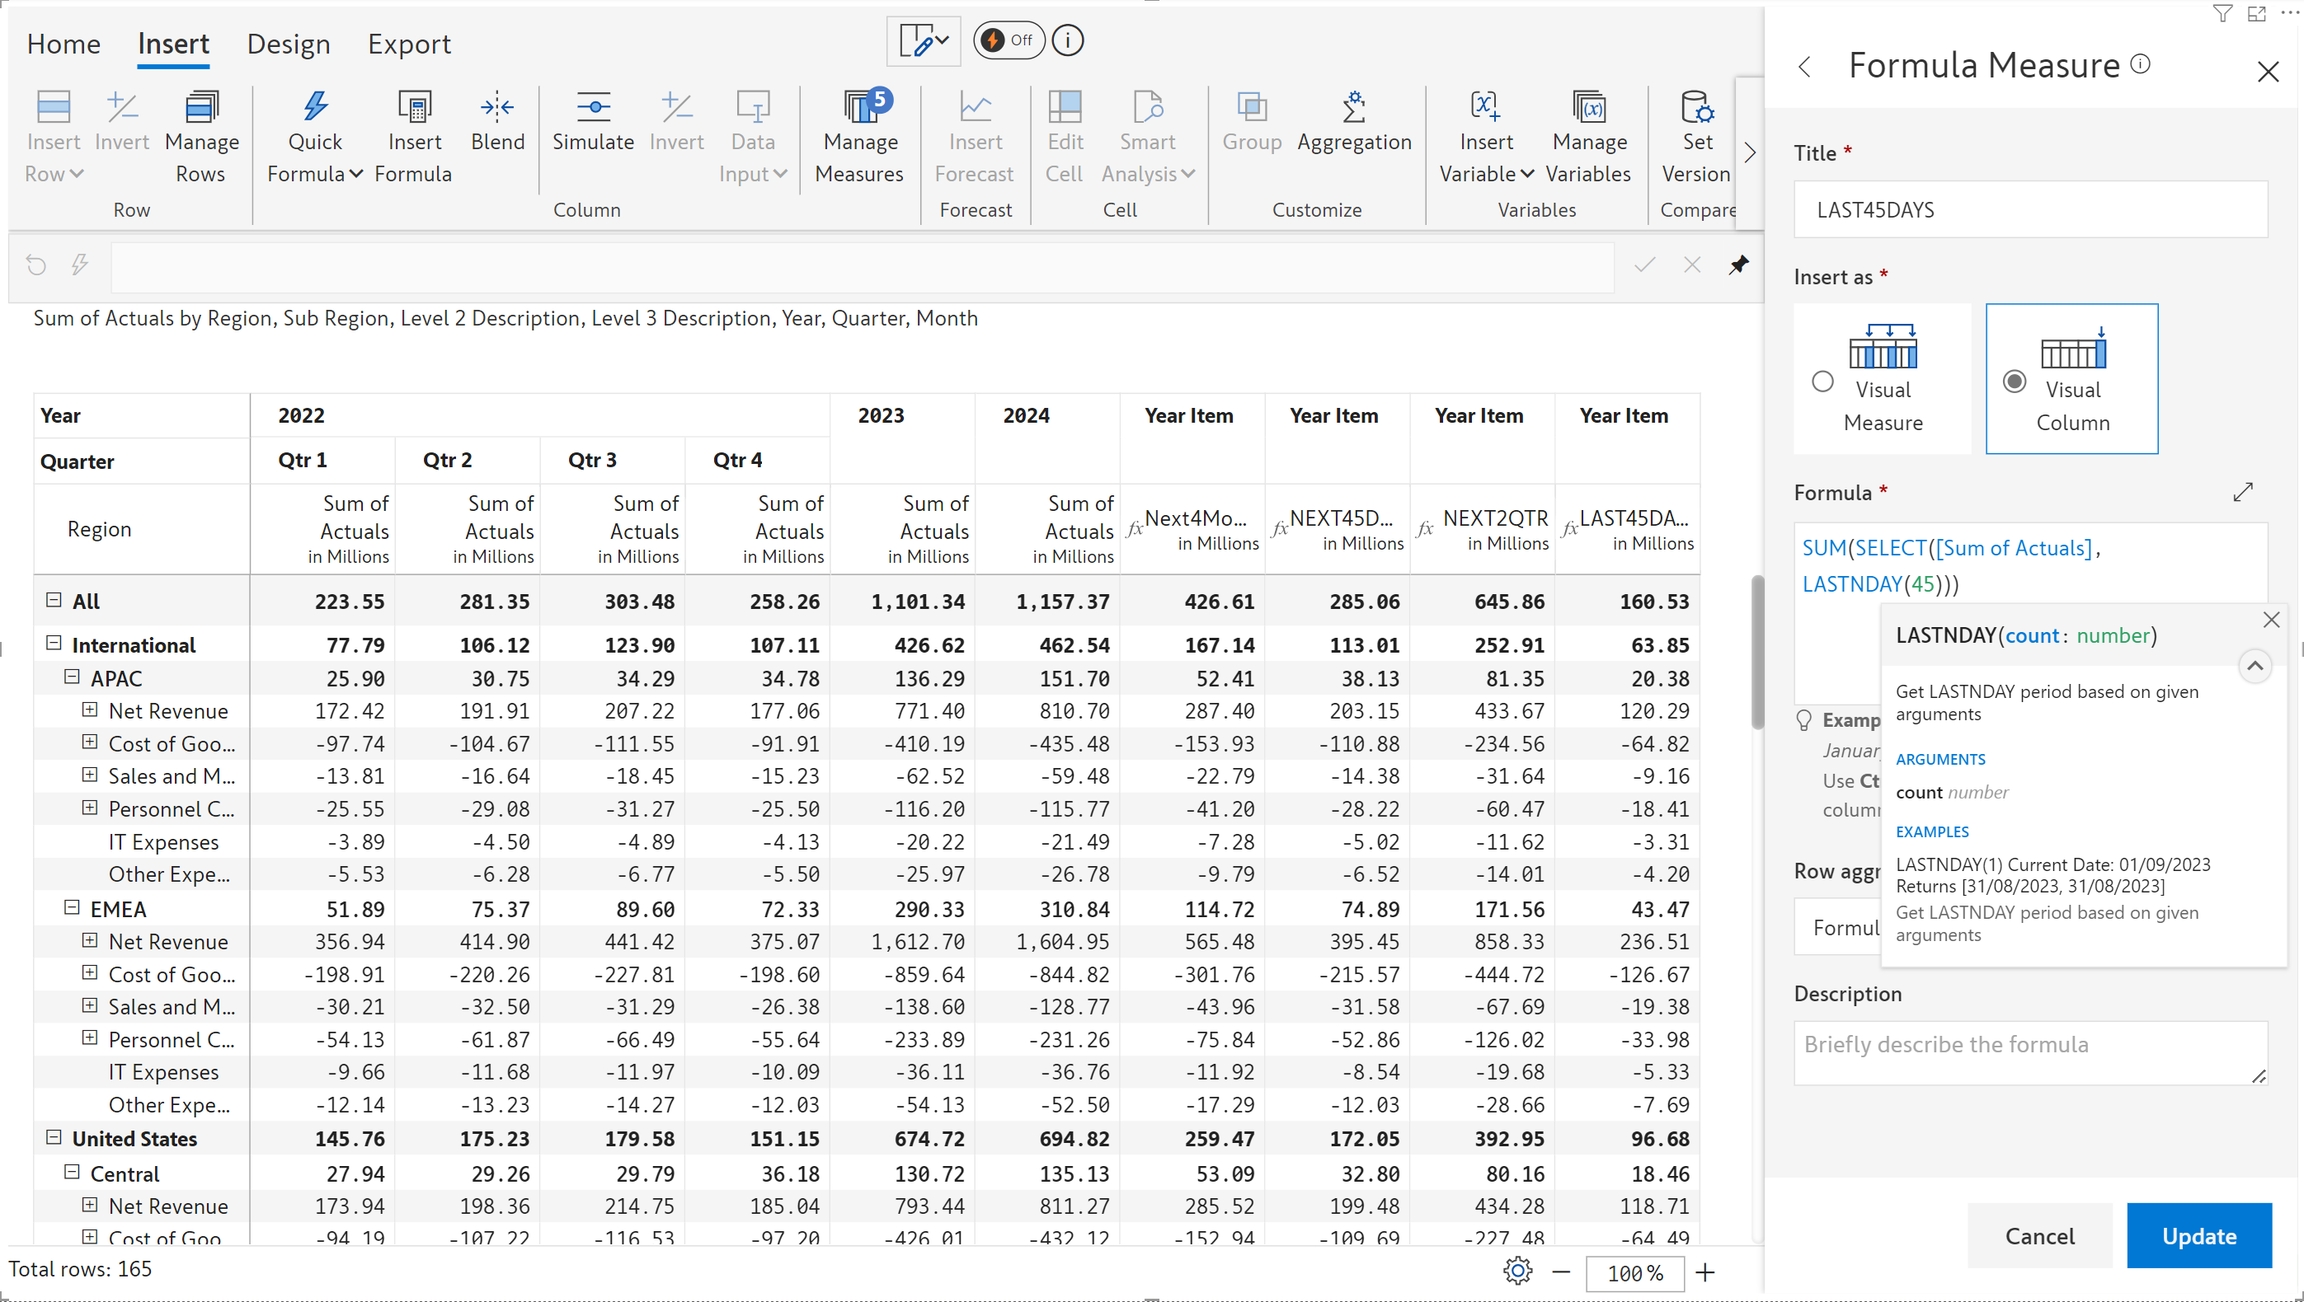Click the Update button
The image size is (2304, 1302).
[2198, 1236]
